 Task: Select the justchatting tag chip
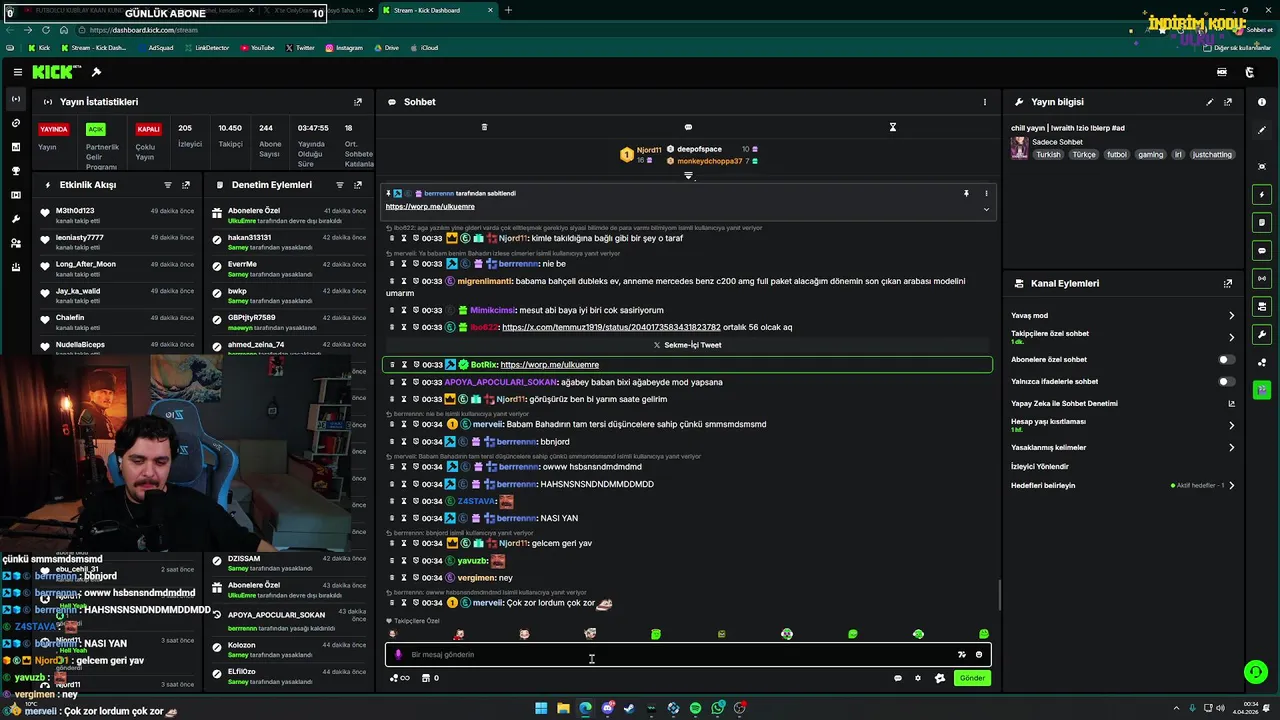coord(1213,155)
